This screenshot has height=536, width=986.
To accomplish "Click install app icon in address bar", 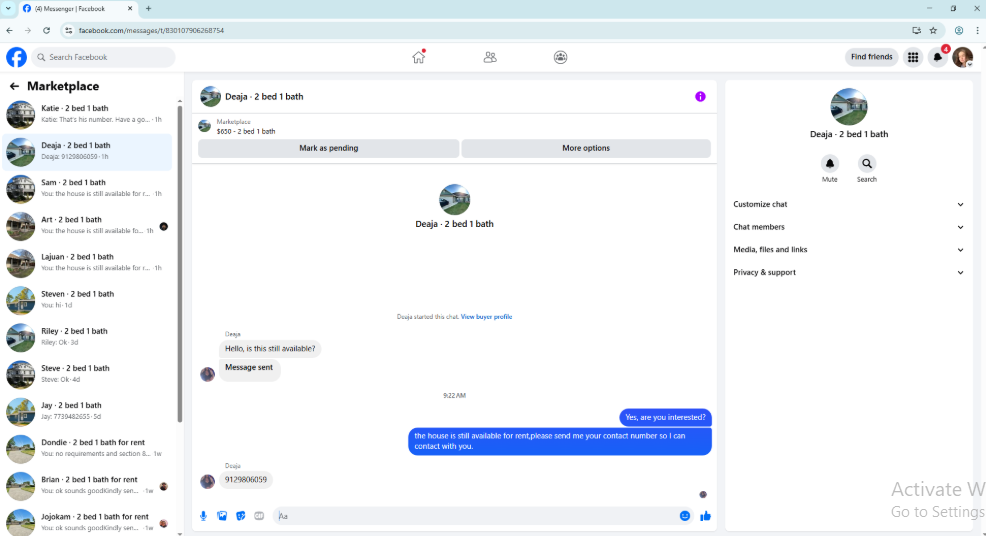I will pos(916,30).
